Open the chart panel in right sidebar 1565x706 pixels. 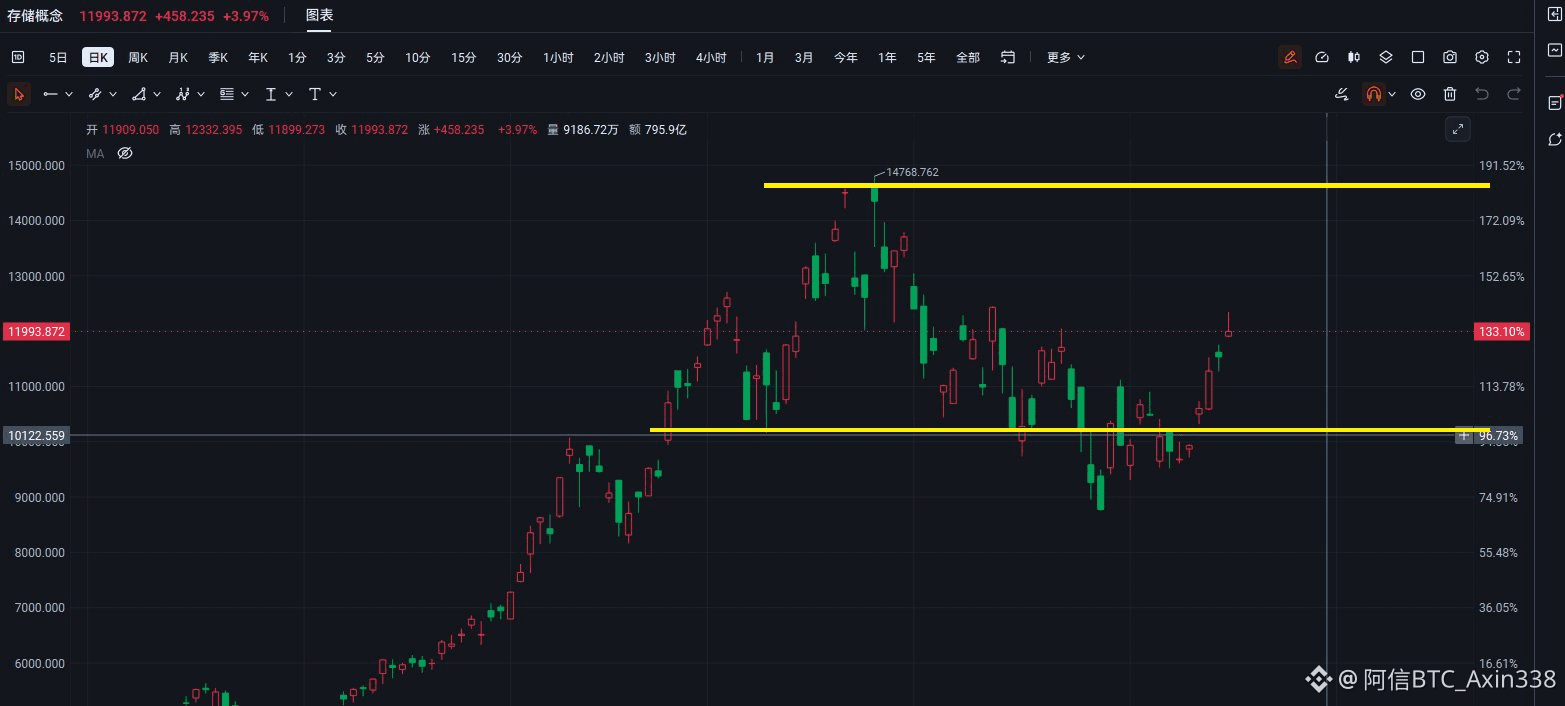[1555, 49]
